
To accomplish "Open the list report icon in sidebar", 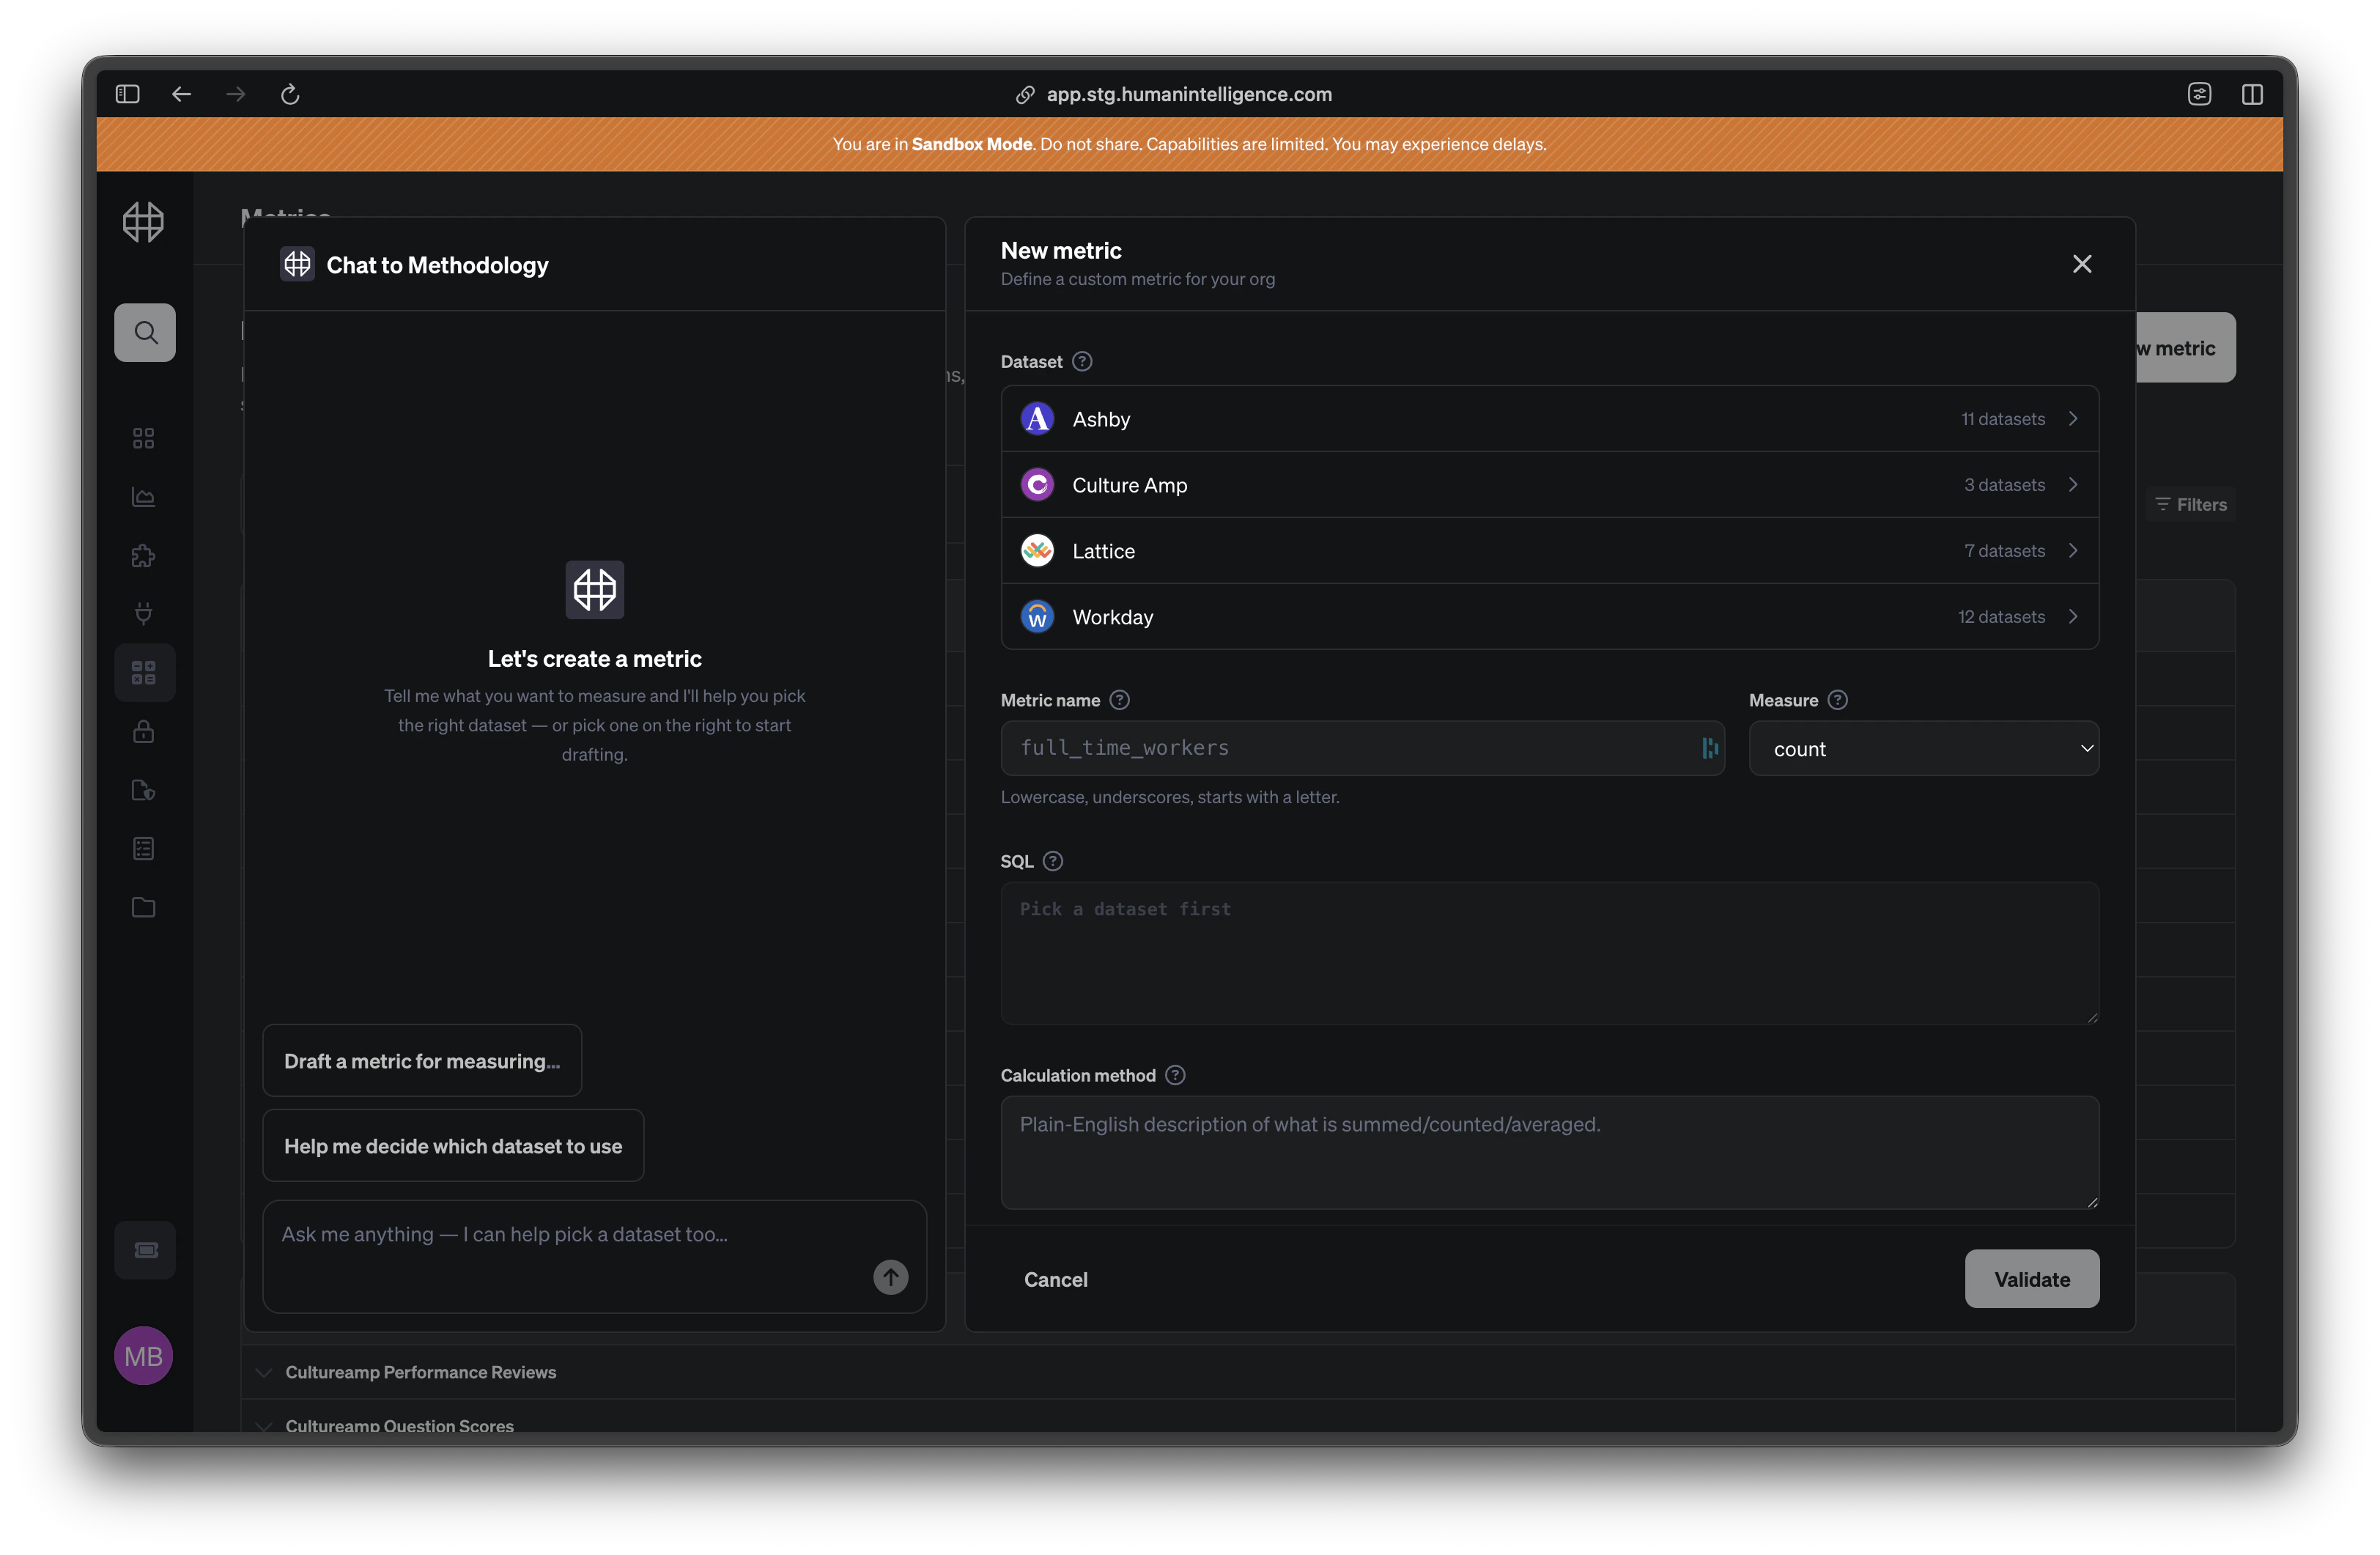I will (144, 849).
